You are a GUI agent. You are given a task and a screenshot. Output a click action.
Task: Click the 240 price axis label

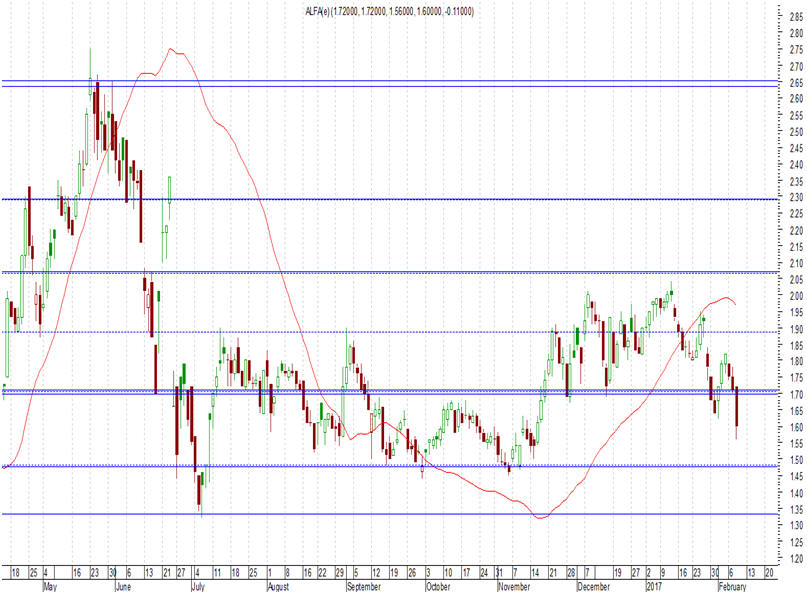click(796, 165)
